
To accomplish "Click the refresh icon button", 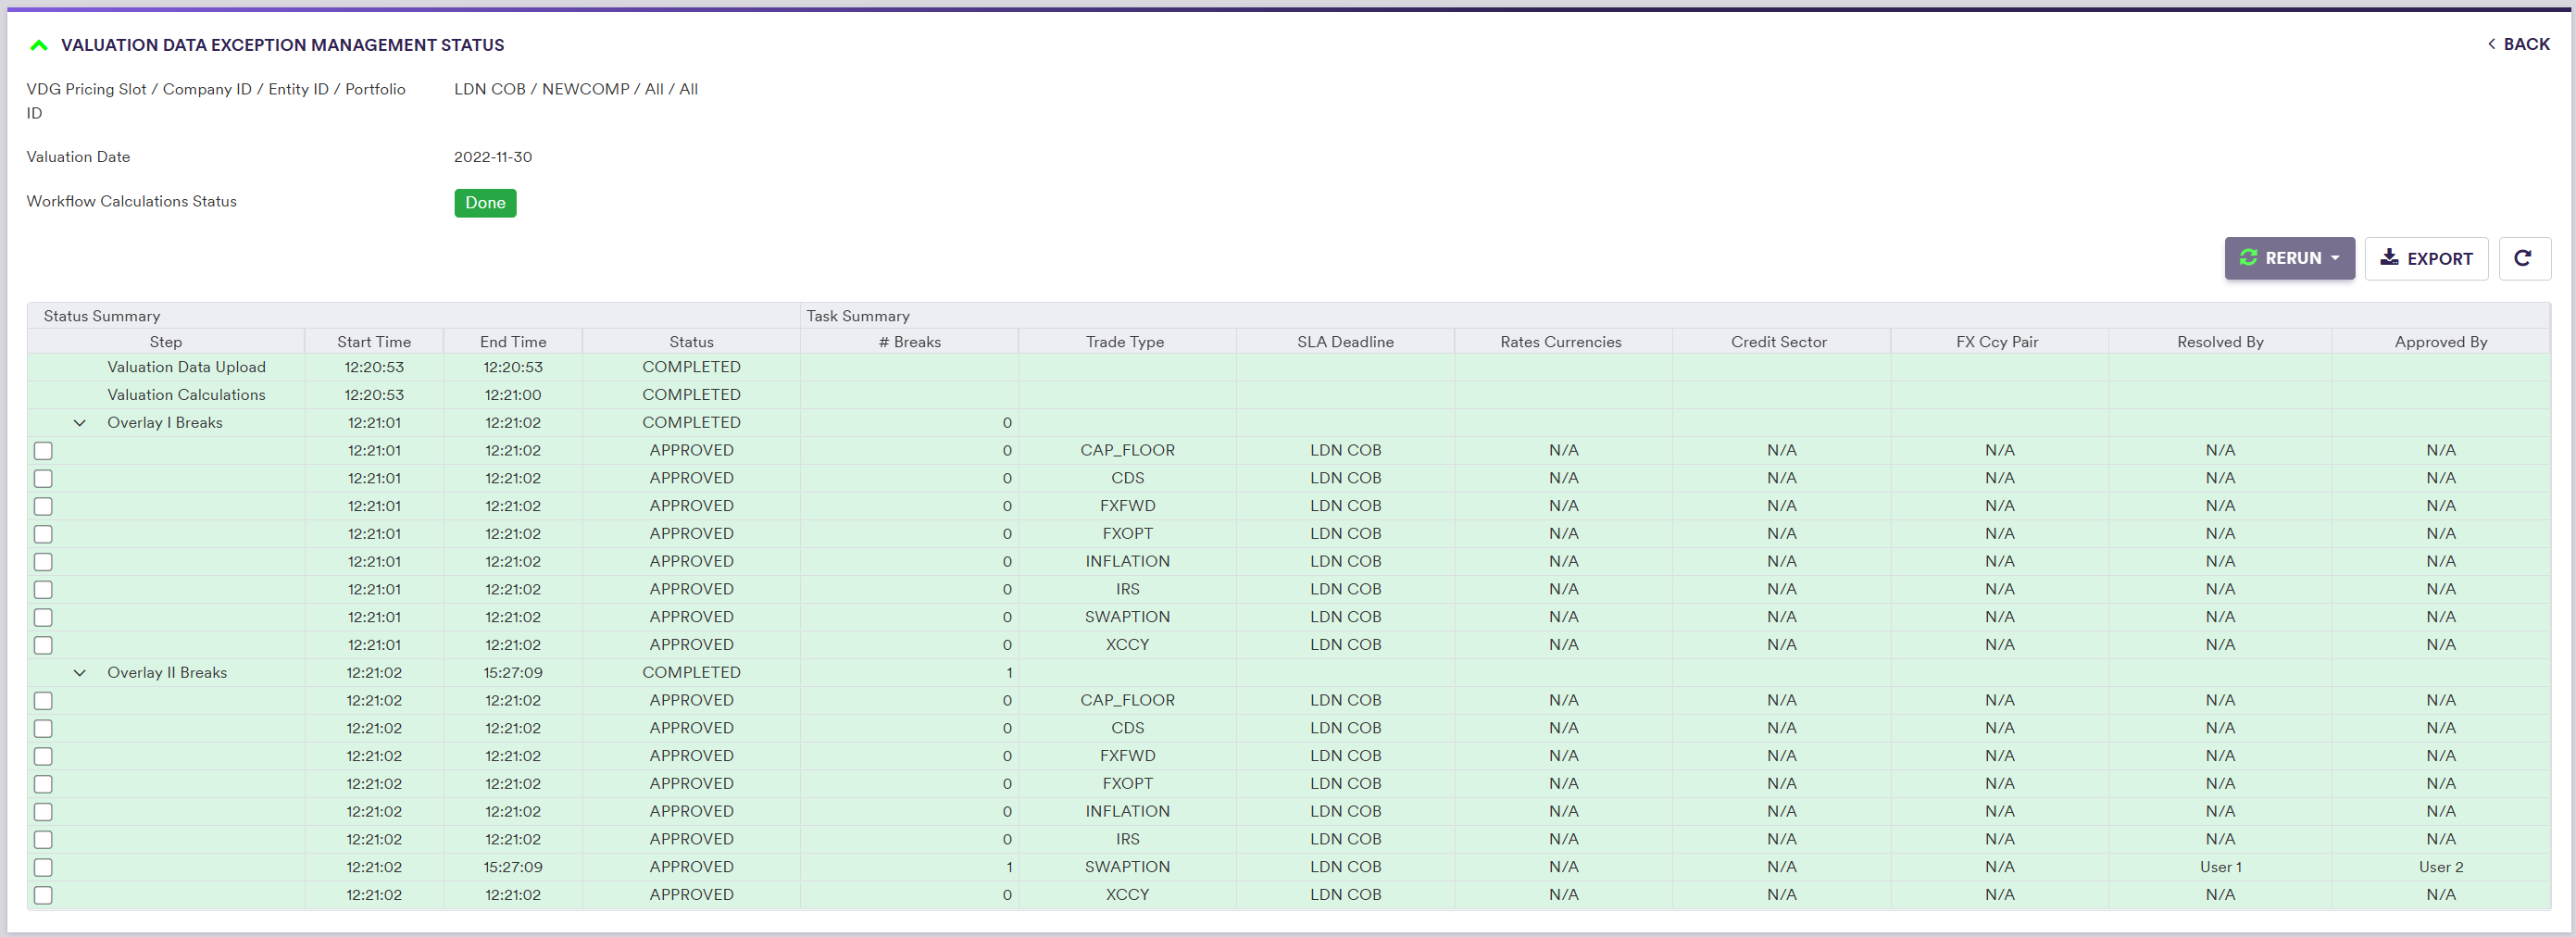I will 2523,259.
